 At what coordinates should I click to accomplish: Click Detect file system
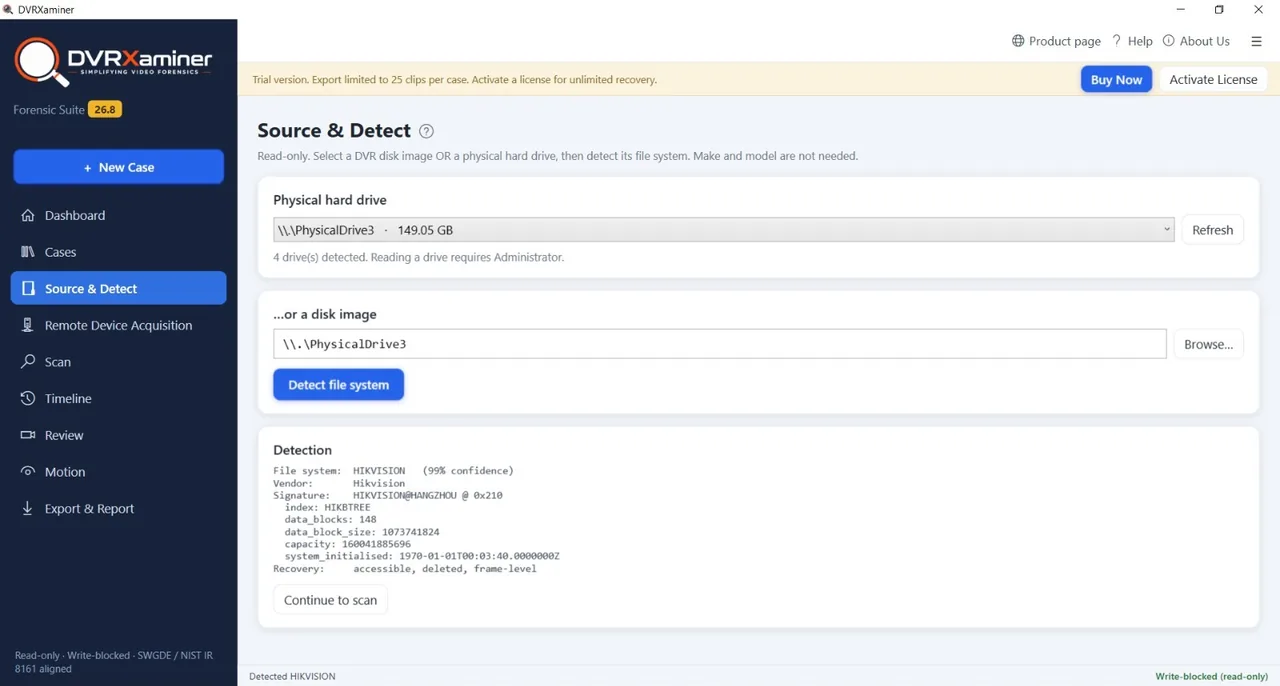tap(338, 385)
